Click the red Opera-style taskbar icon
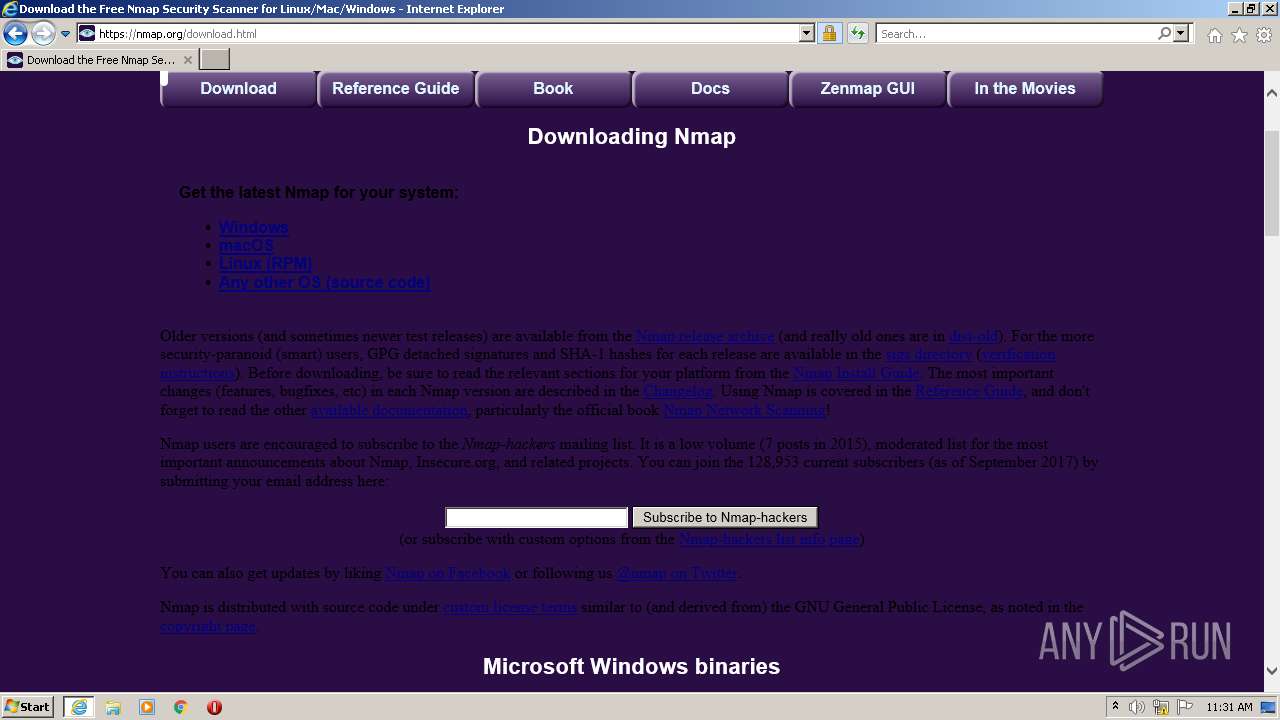This screenshot has width=1280, height=720. coord(214,707)
